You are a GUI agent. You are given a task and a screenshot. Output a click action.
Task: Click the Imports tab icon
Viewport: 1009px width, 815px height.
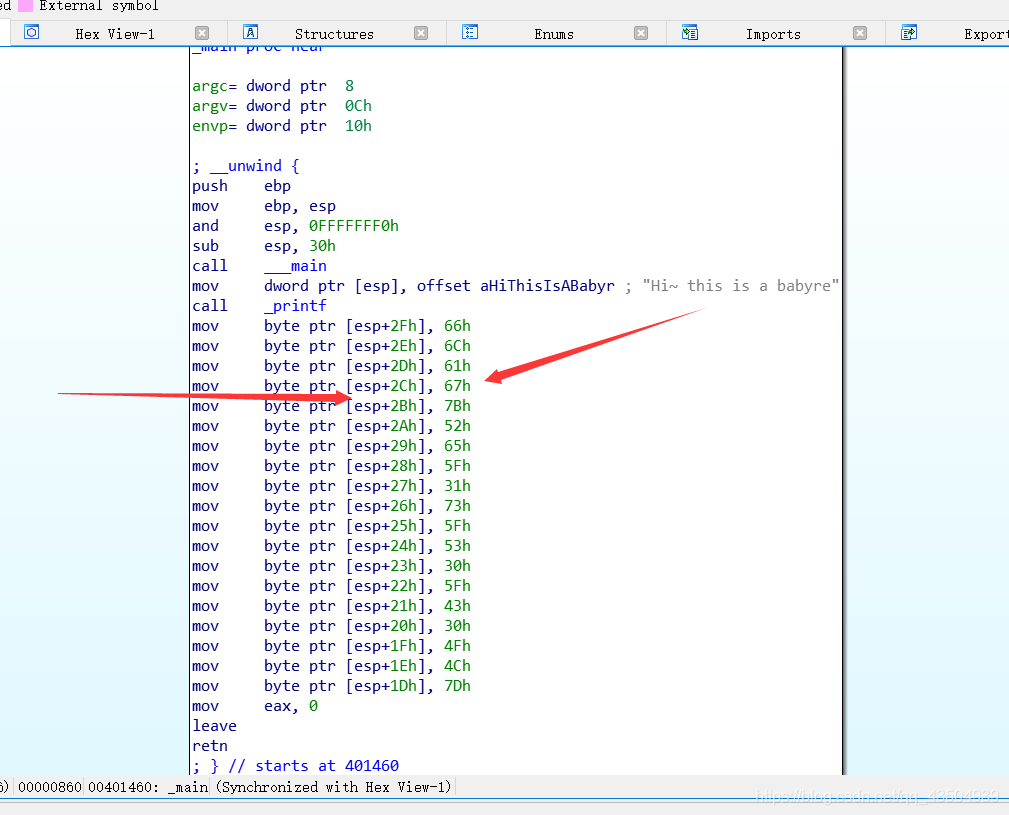[690, 32]
